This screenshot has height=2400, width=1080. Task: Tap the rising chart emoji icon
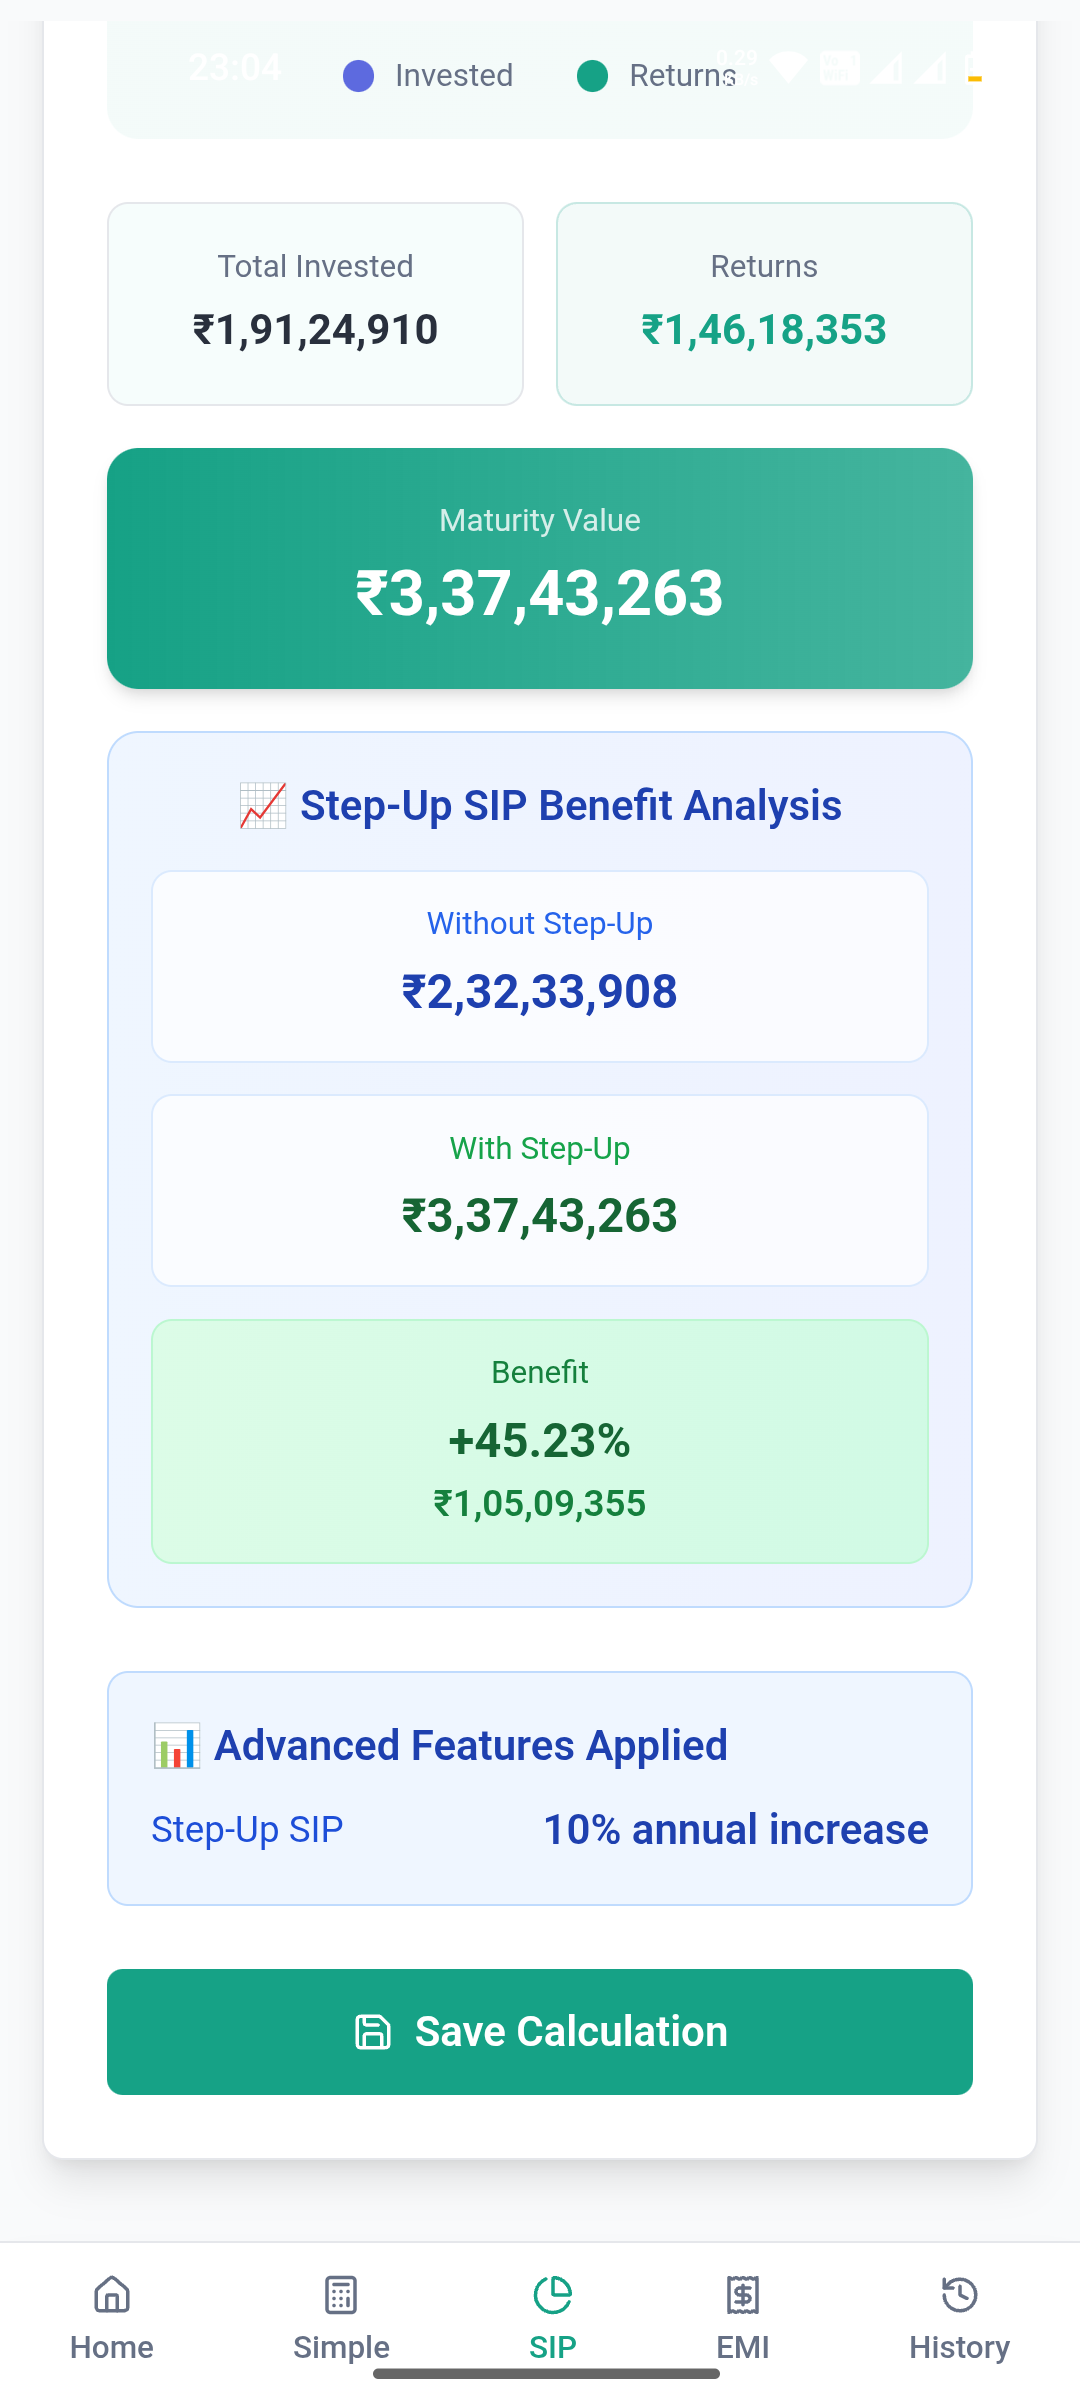(x=263, y=806)
